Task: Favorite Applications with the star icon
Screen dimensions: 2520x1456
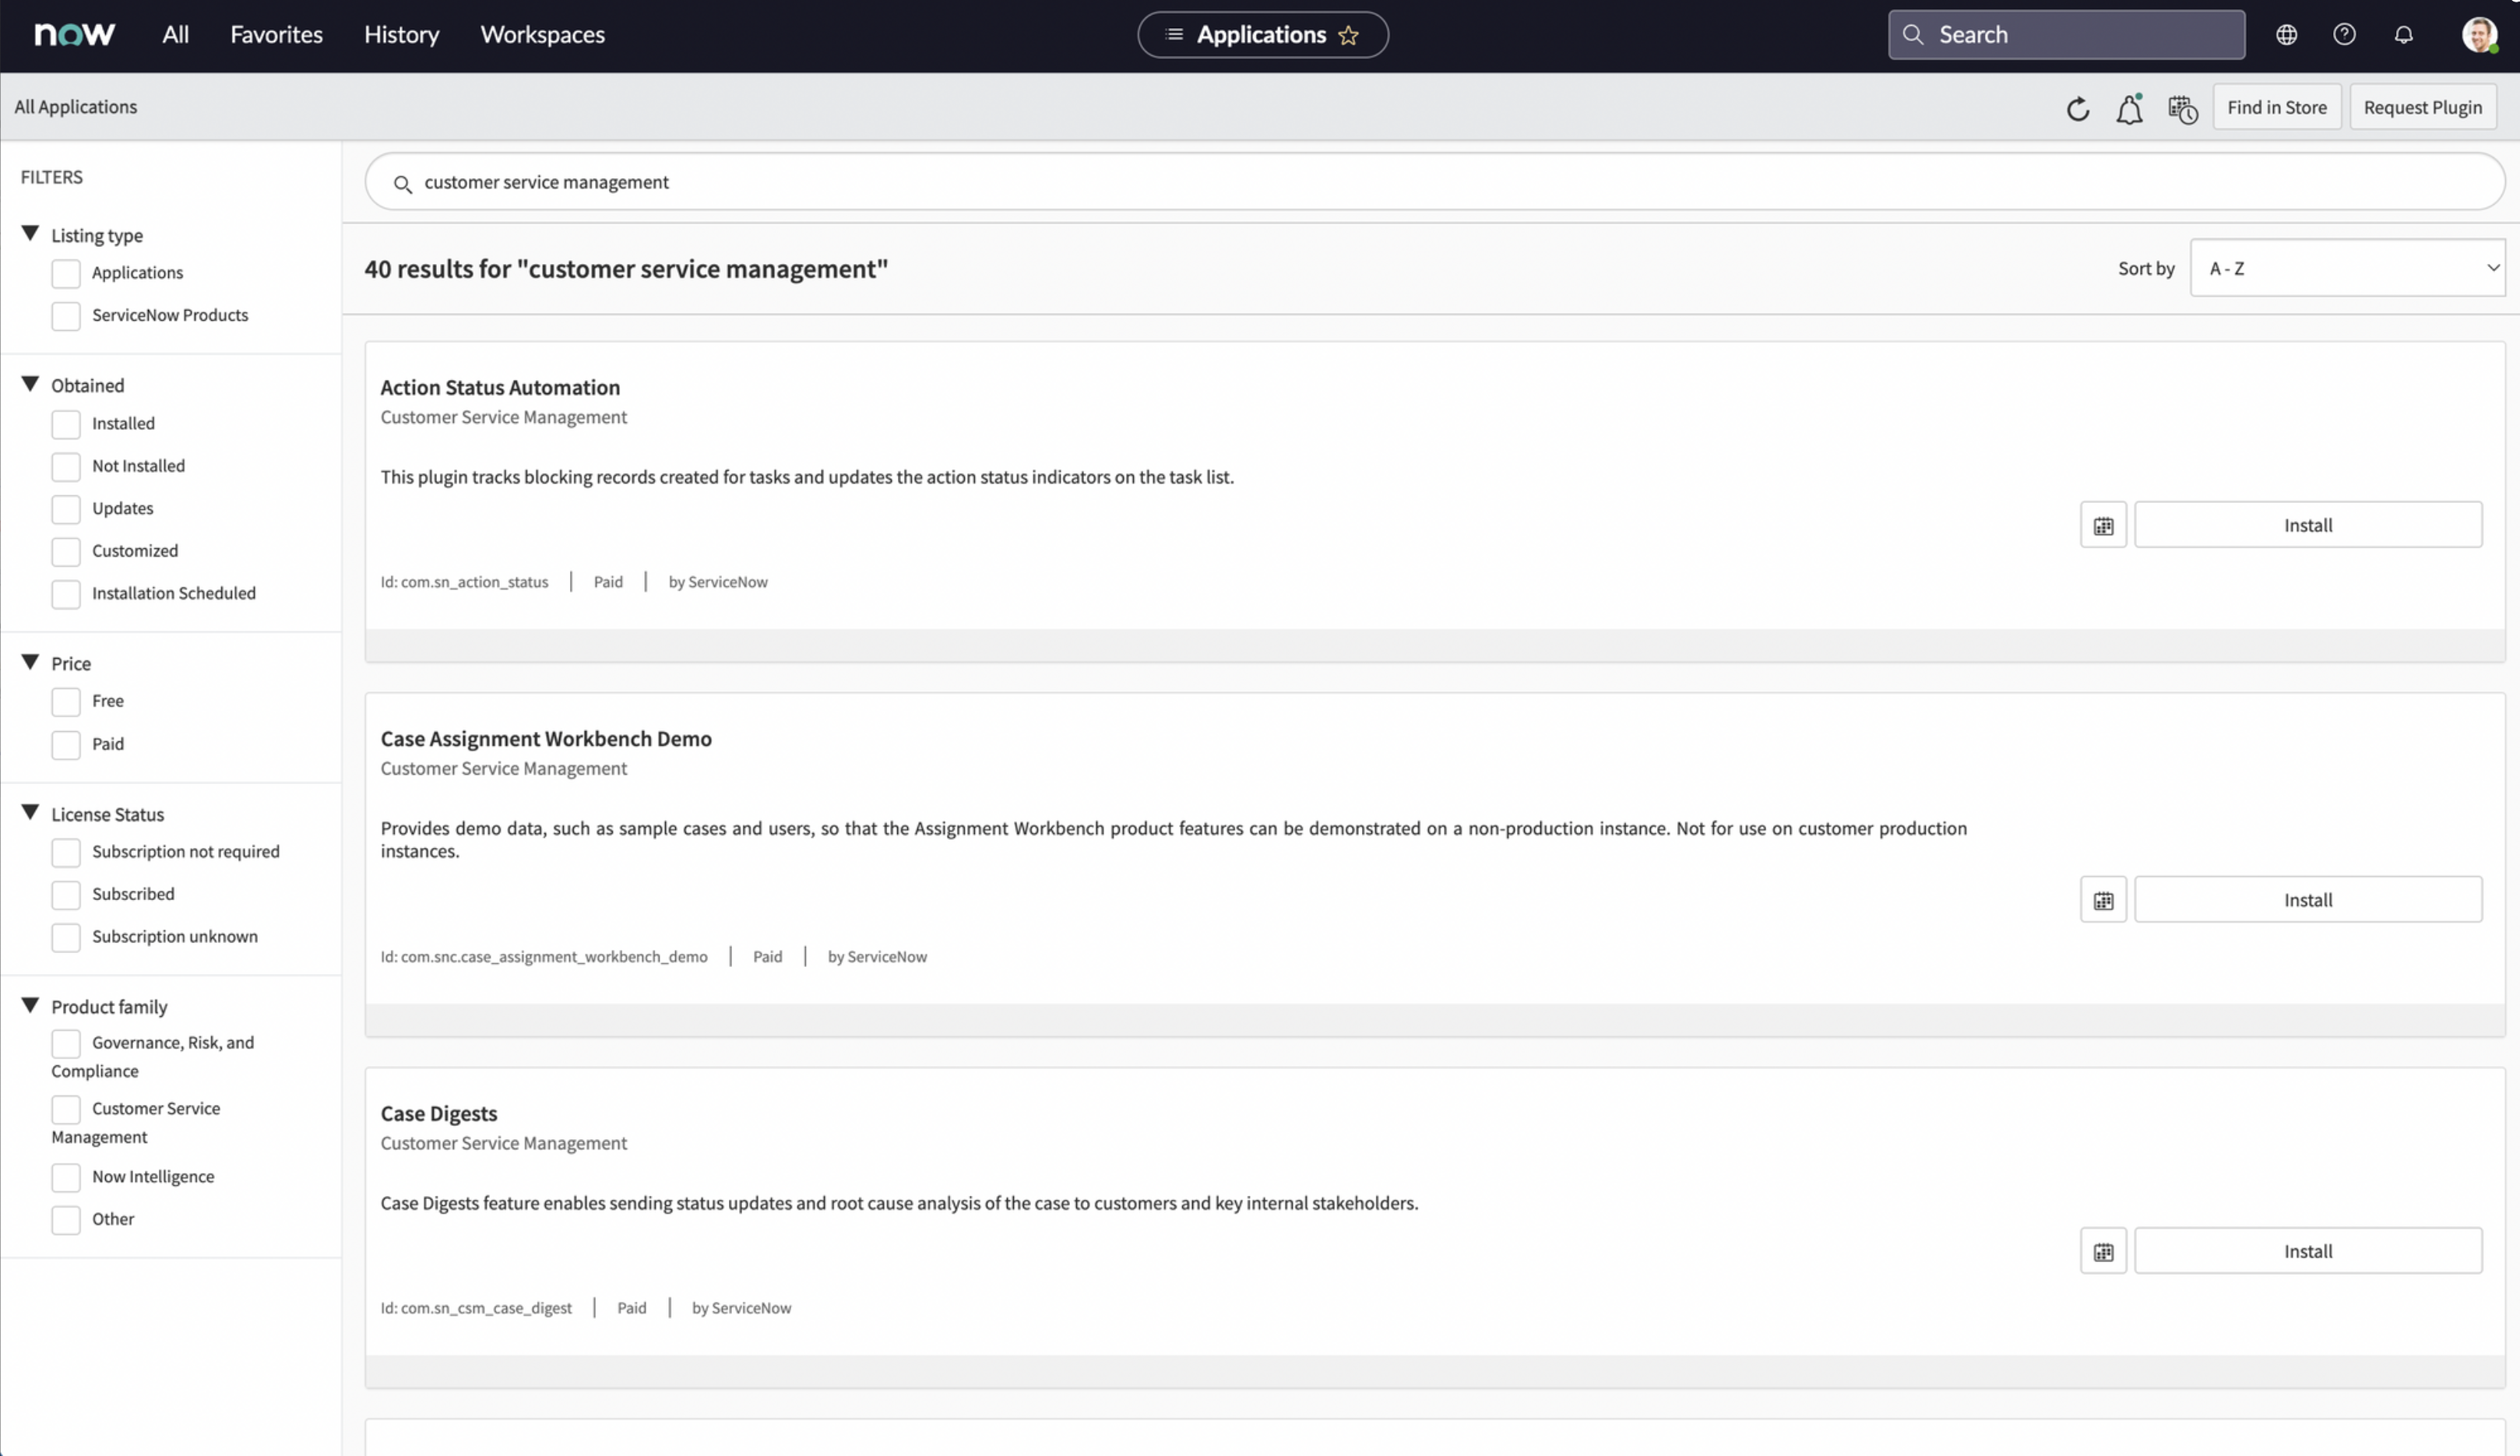Action: 1348,36
